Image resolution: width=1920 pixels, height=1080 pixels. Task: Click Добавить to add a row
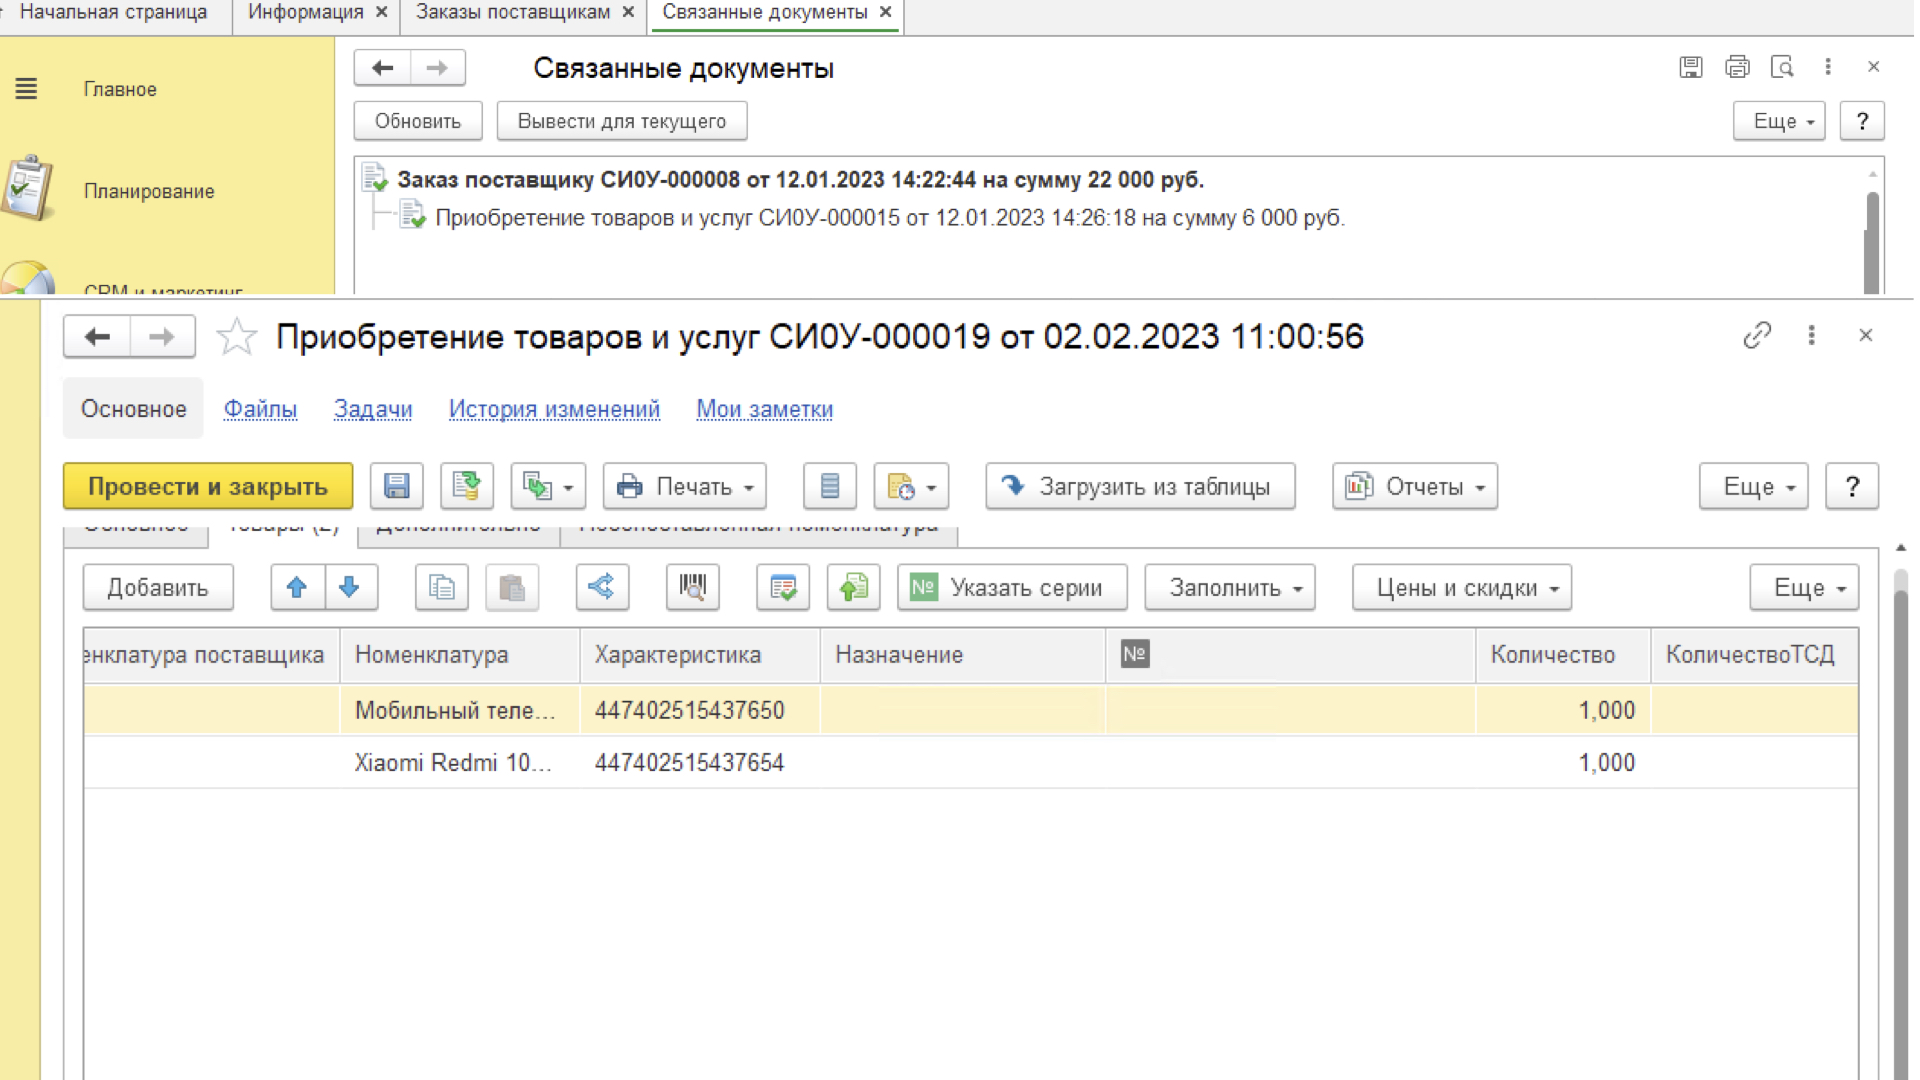[x=158, y=588]
